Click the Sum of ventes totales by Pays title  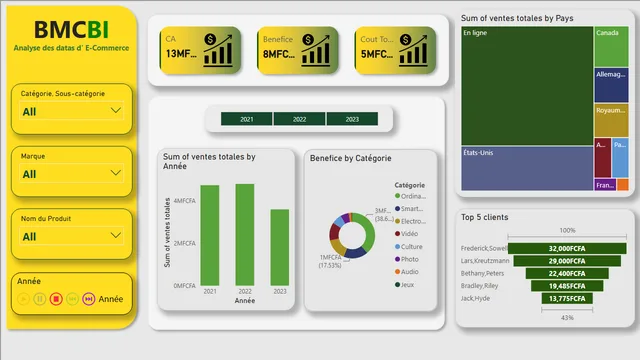[517, 18]
